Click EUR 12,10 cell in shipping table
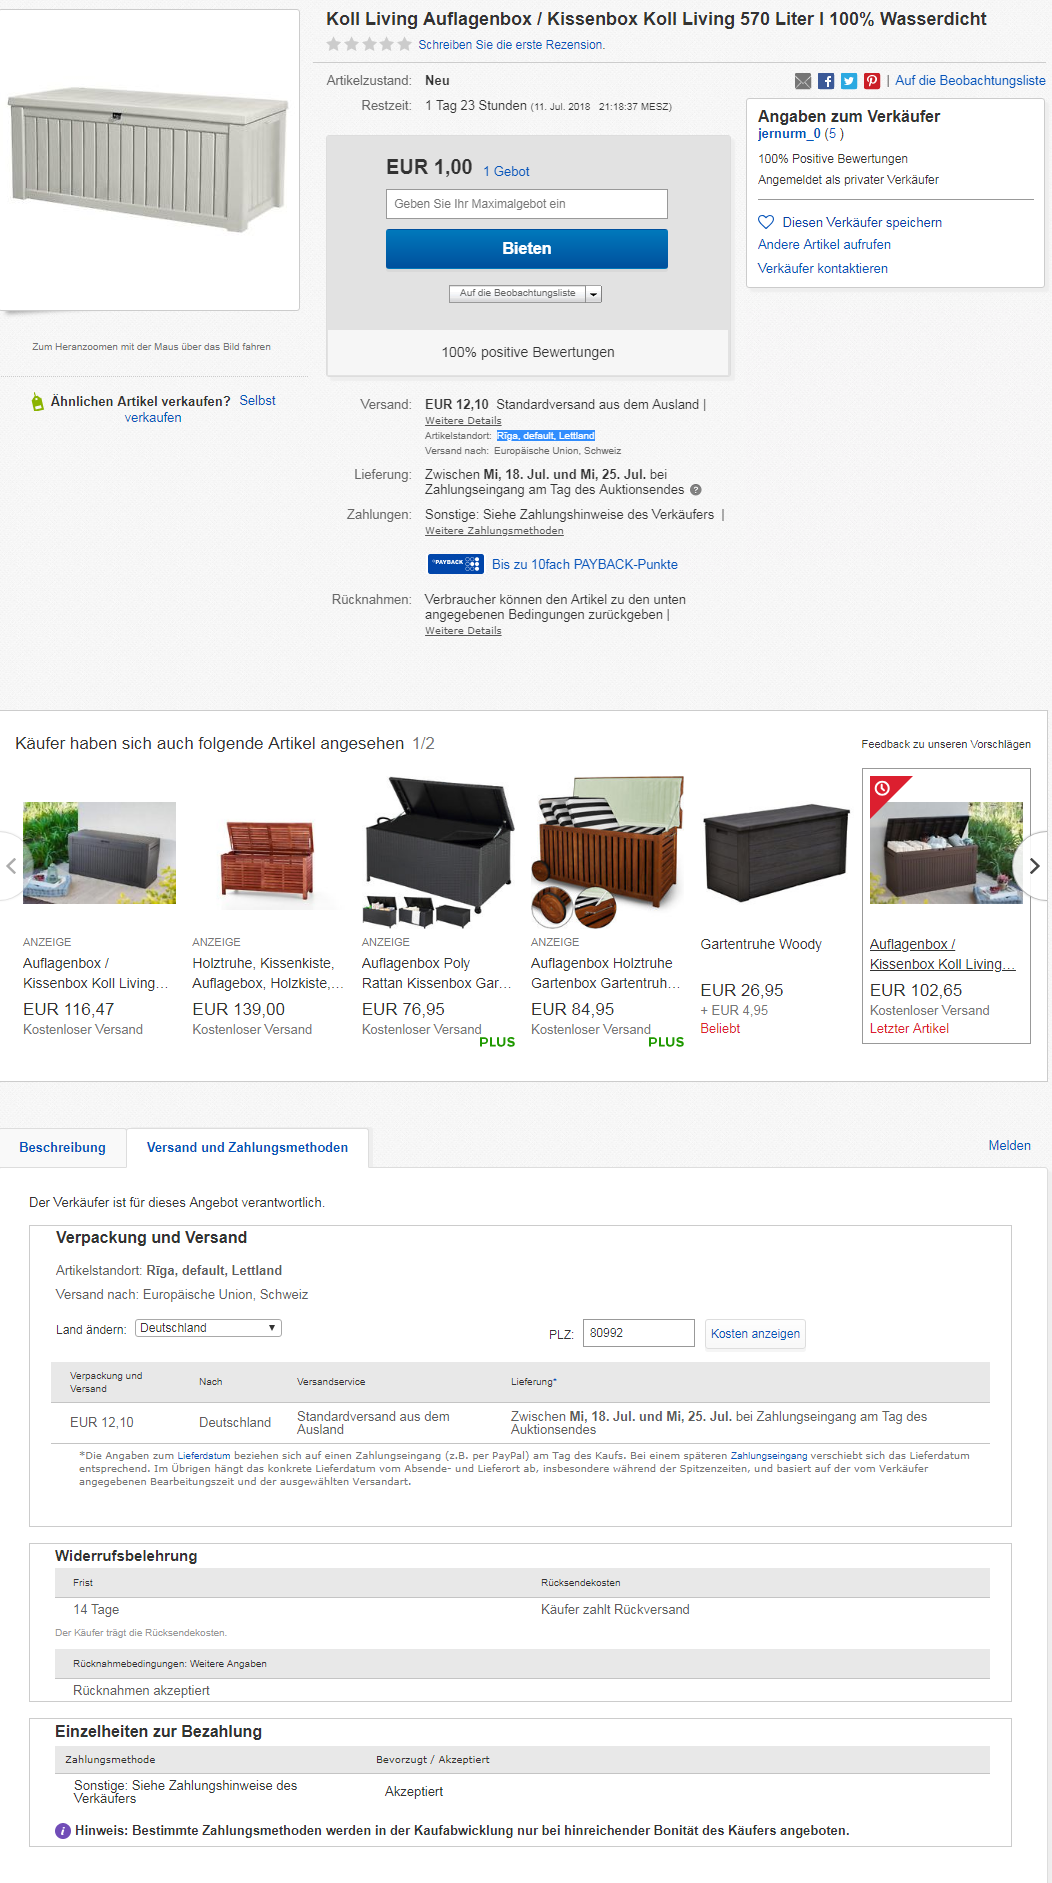1052x1883 pixels. tap(101, 1422)
